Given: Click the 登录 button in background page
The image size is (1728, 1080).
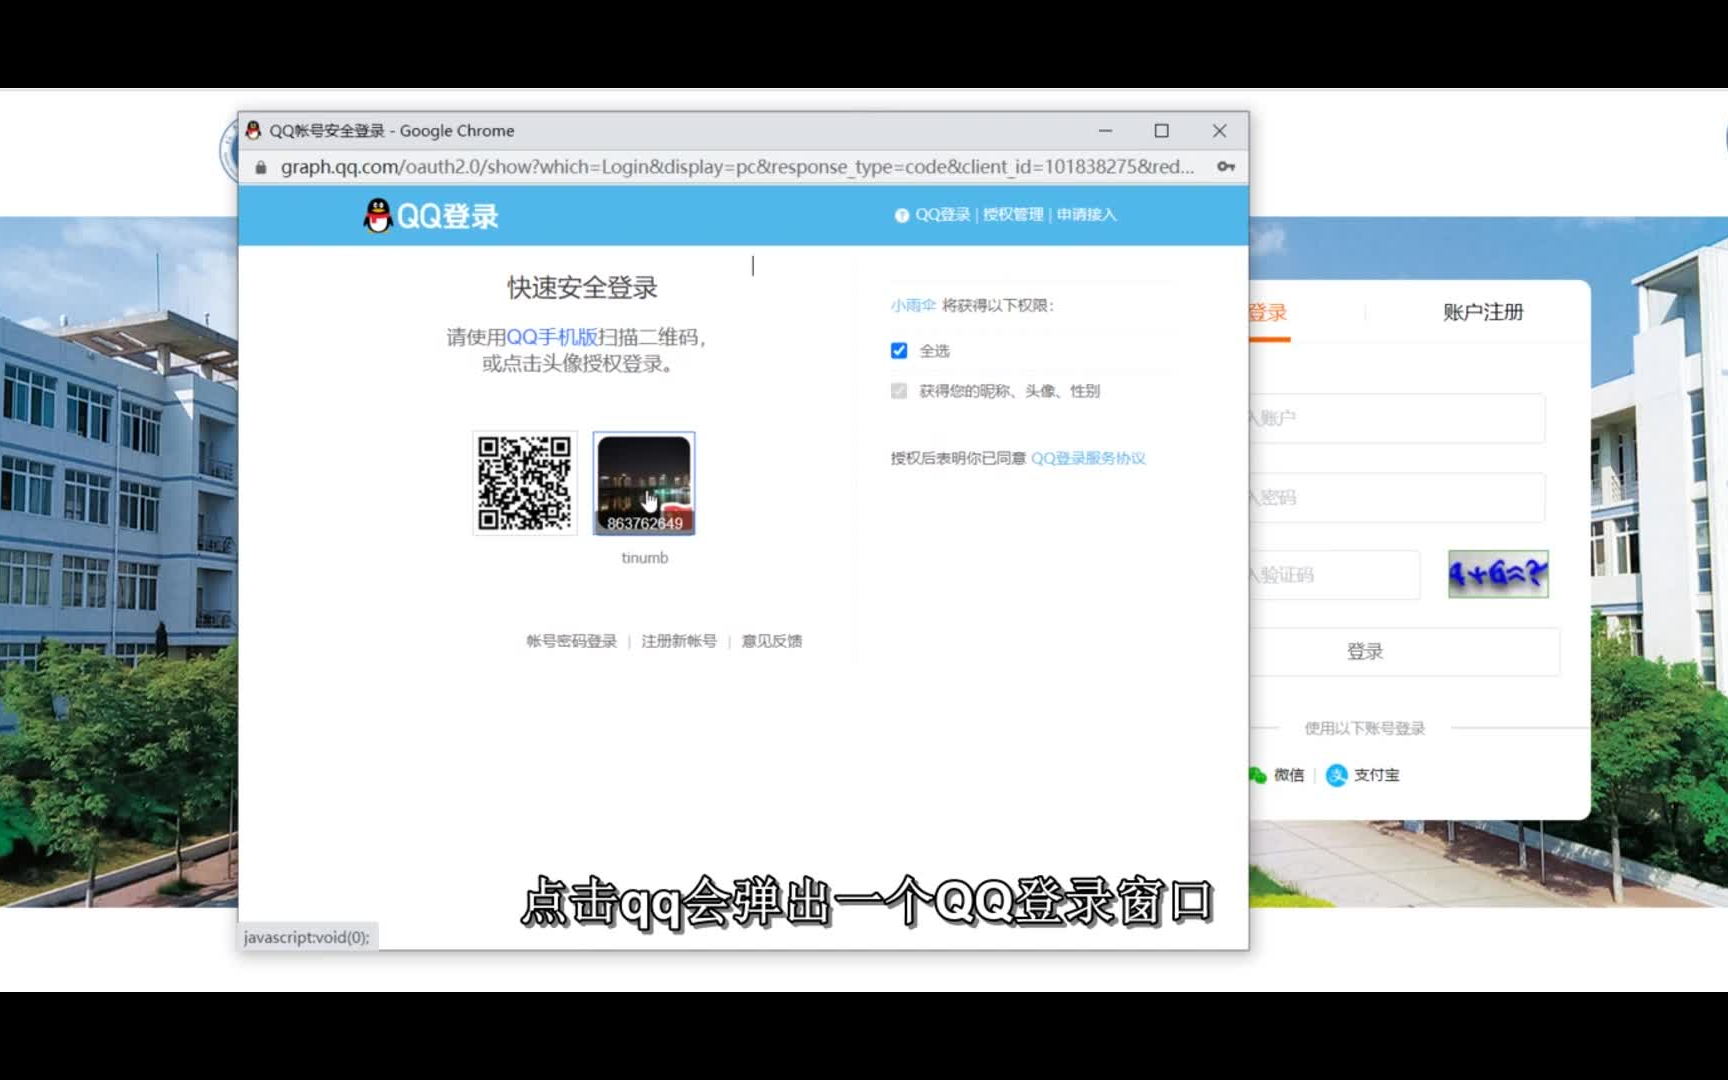Looking at the screenshot, I should pos(1404,652).
